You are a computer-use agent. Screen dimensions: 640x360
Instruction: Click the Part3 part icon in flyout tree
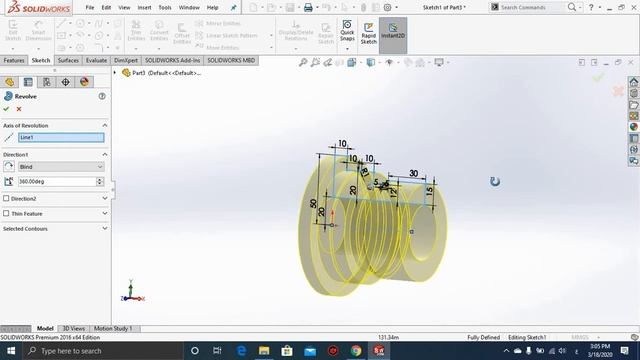pos(126,73)
